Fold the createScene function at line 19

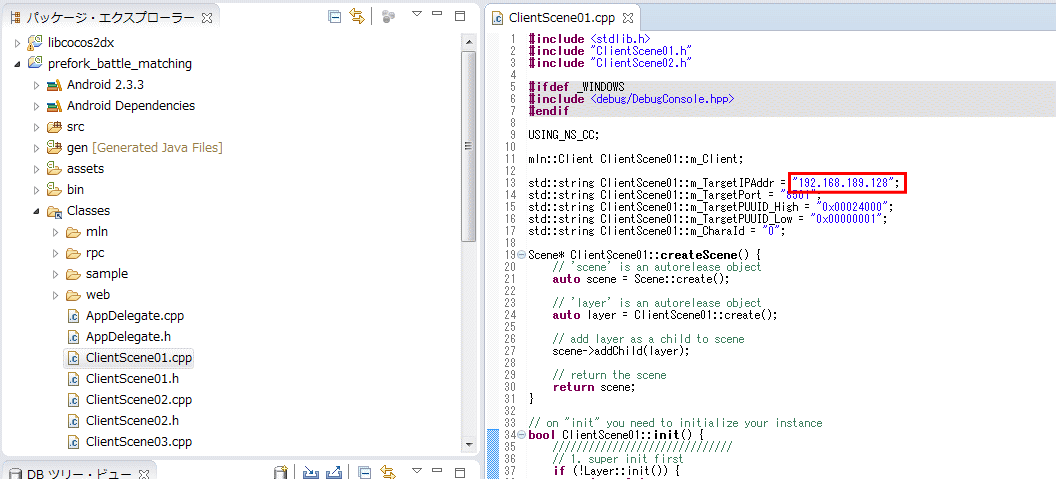(x=521, y=255)
